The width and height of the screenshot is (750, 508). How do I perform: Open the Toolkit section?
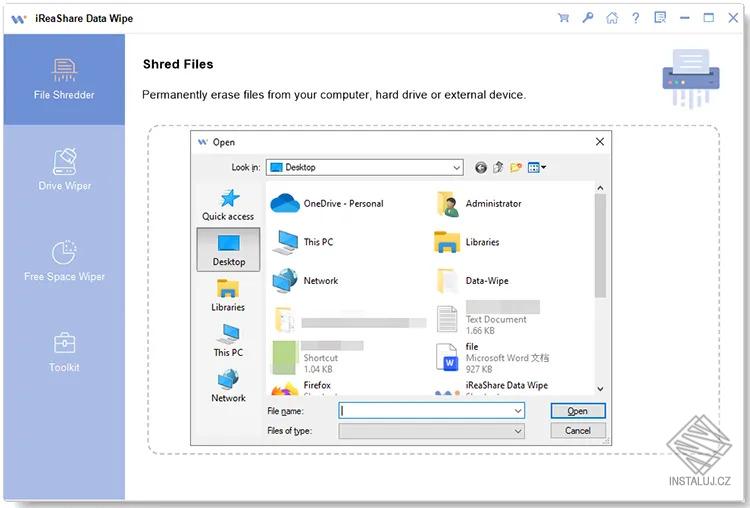click(x=64, y=352)
